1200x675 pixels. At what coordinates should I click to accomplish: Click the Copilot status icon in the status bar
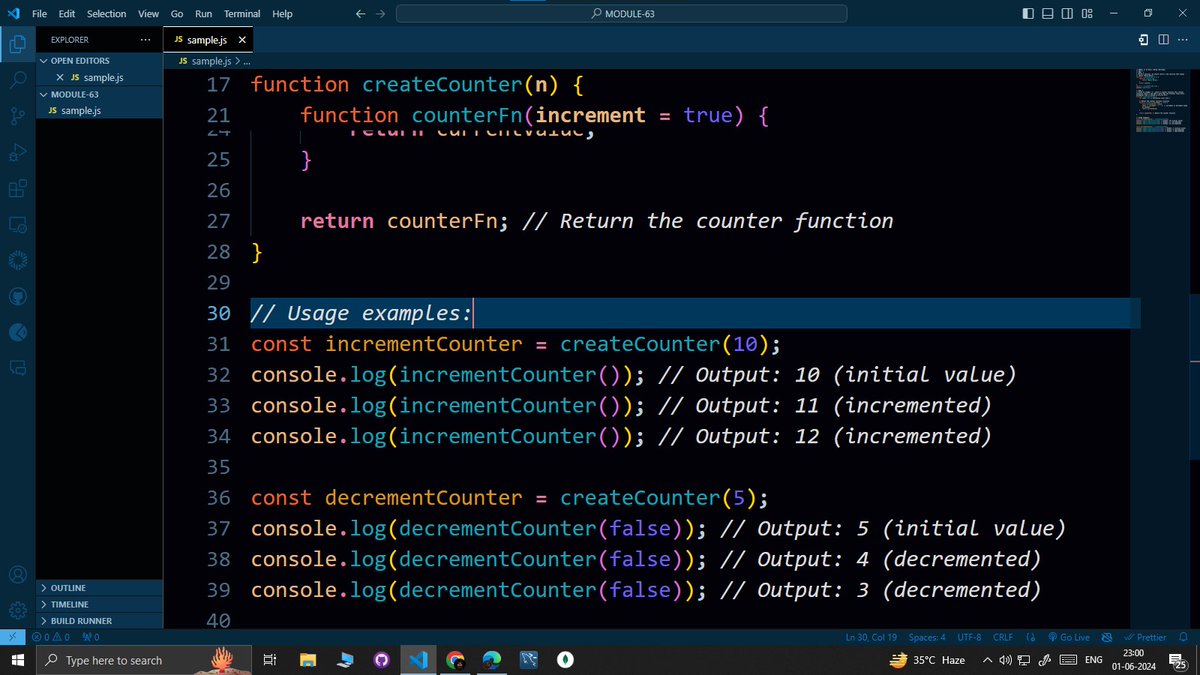pos(1107,637)
